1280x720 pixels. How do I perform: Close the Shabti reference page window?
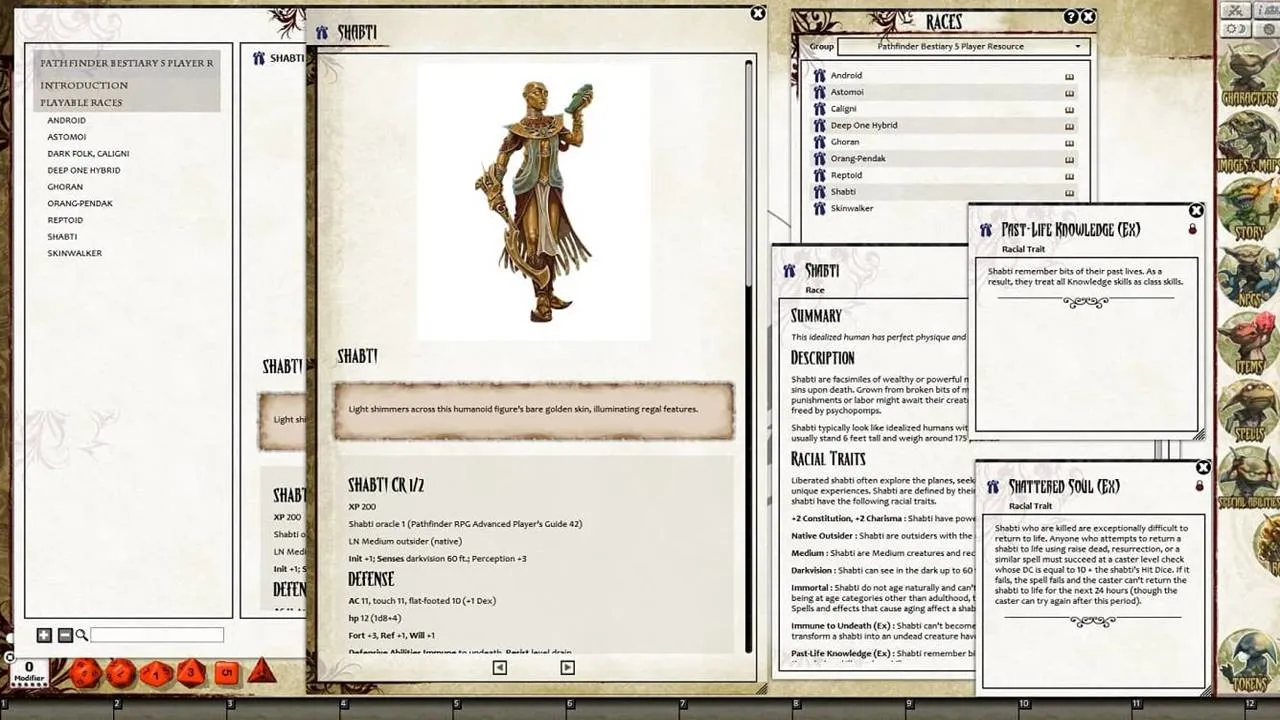point(758,13)
